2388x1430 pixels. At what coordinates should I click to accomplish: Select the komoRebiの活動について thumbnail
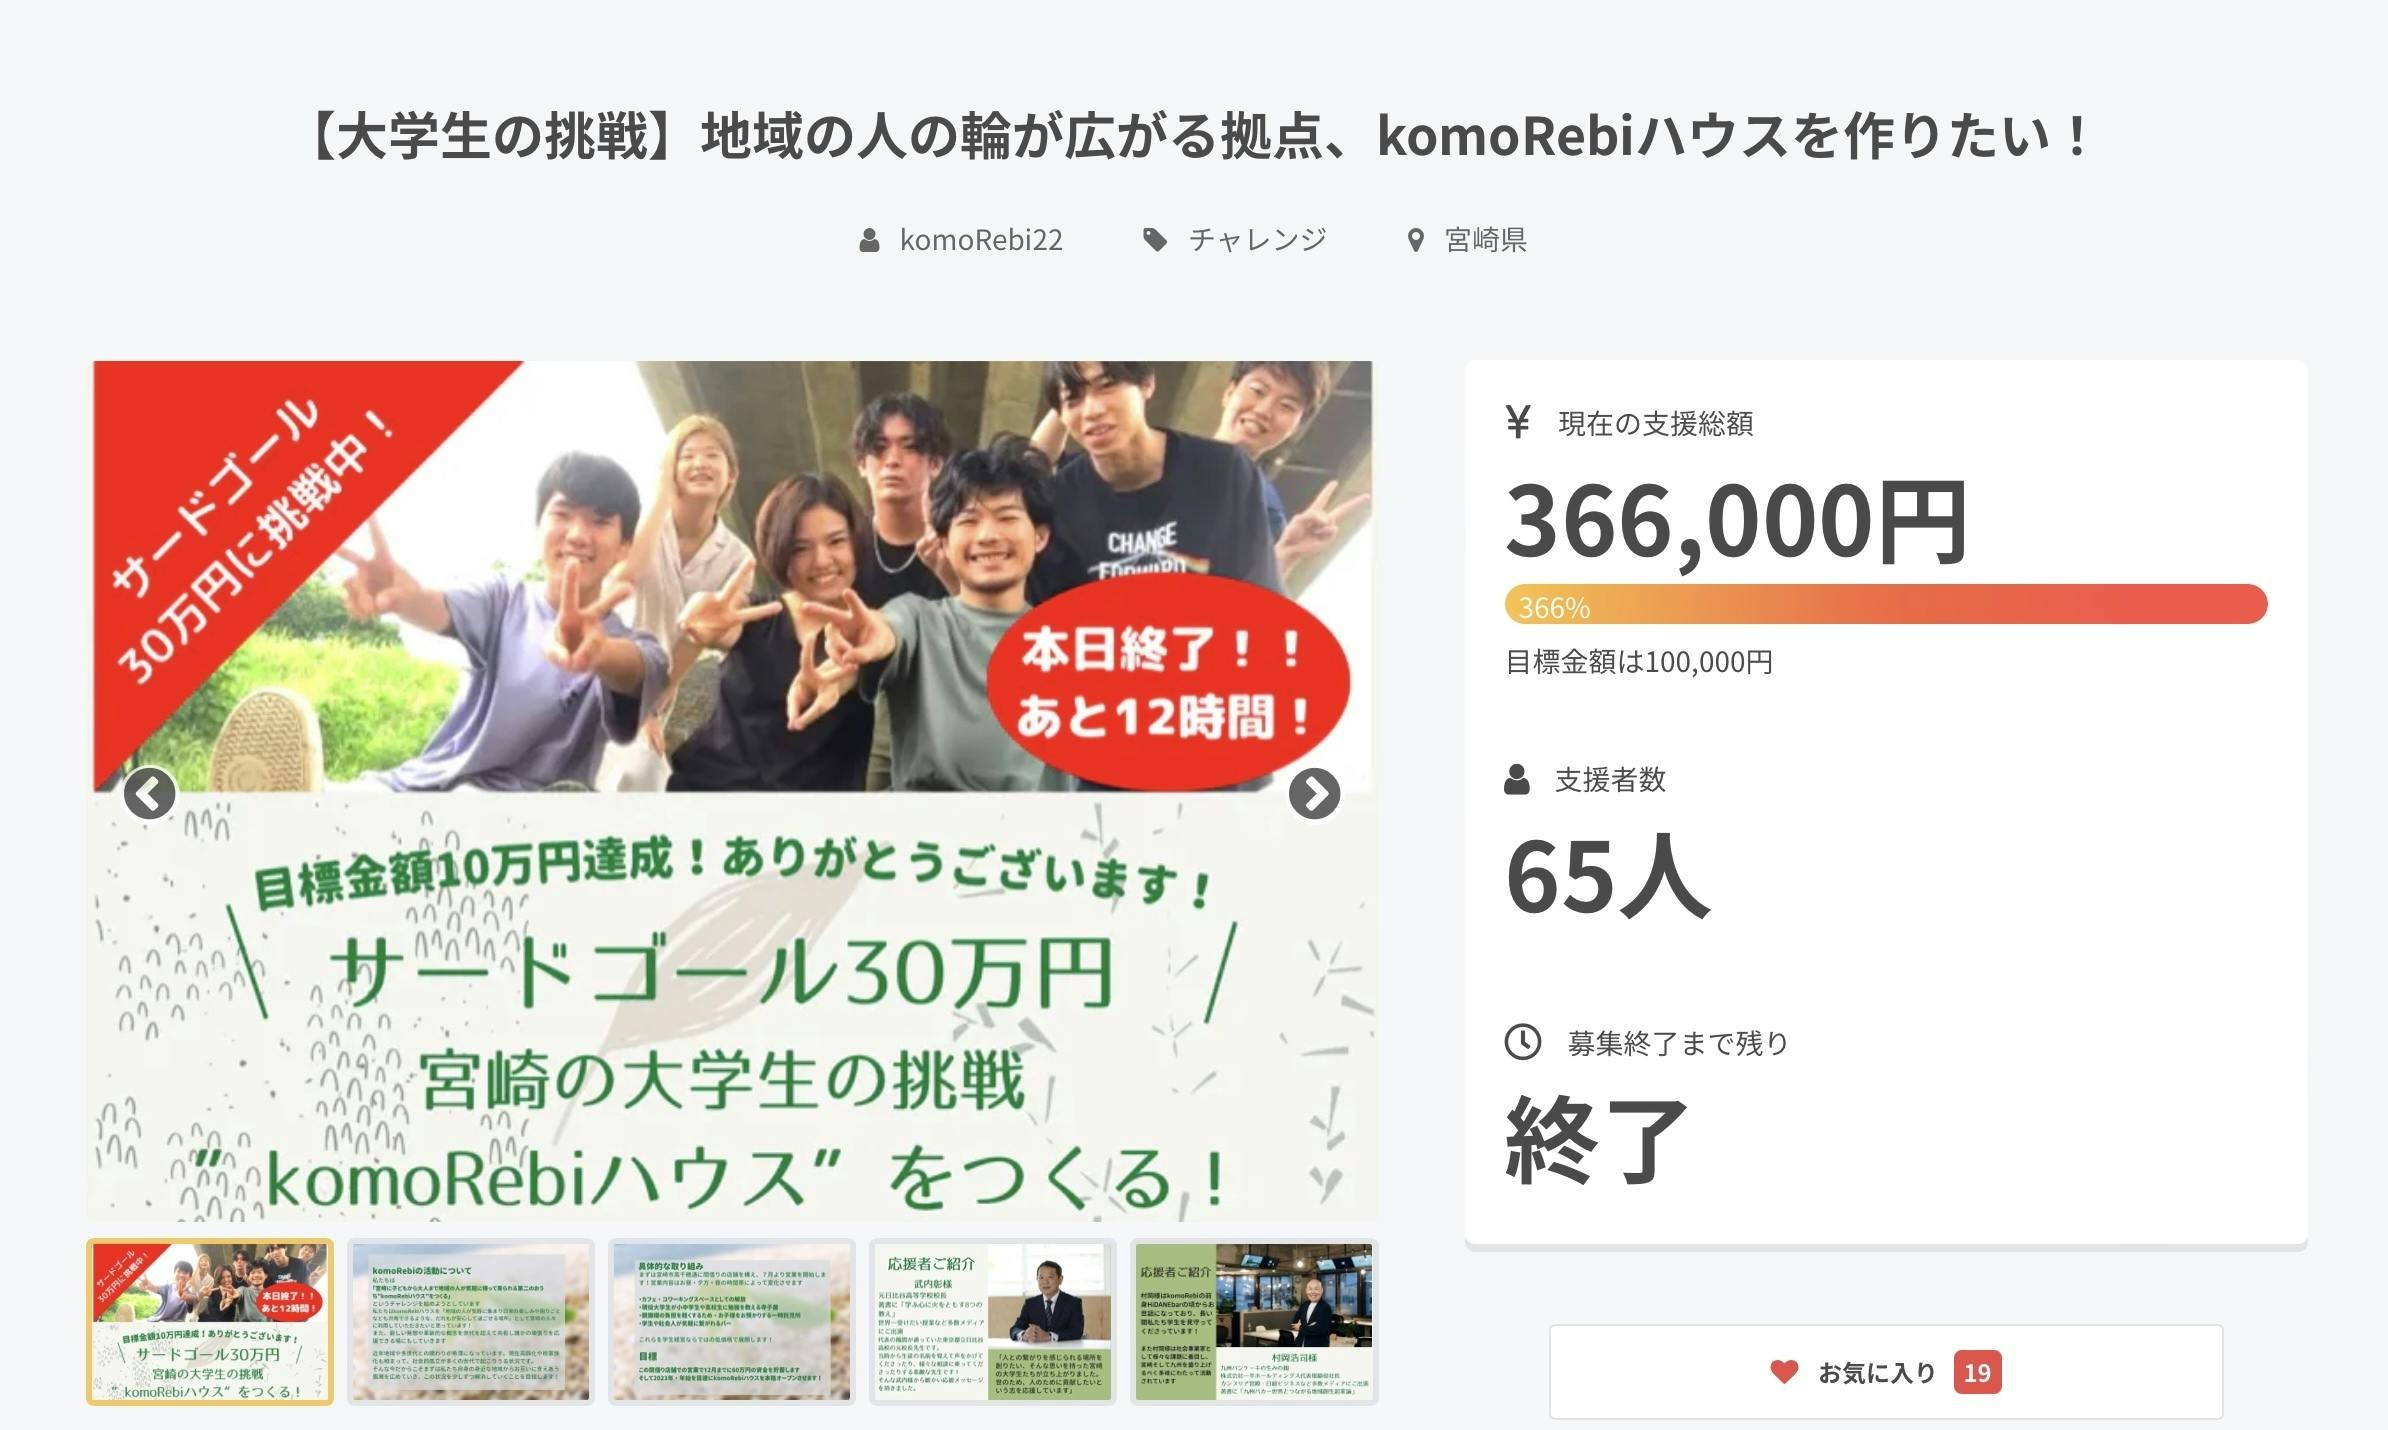pos(470,1321)
